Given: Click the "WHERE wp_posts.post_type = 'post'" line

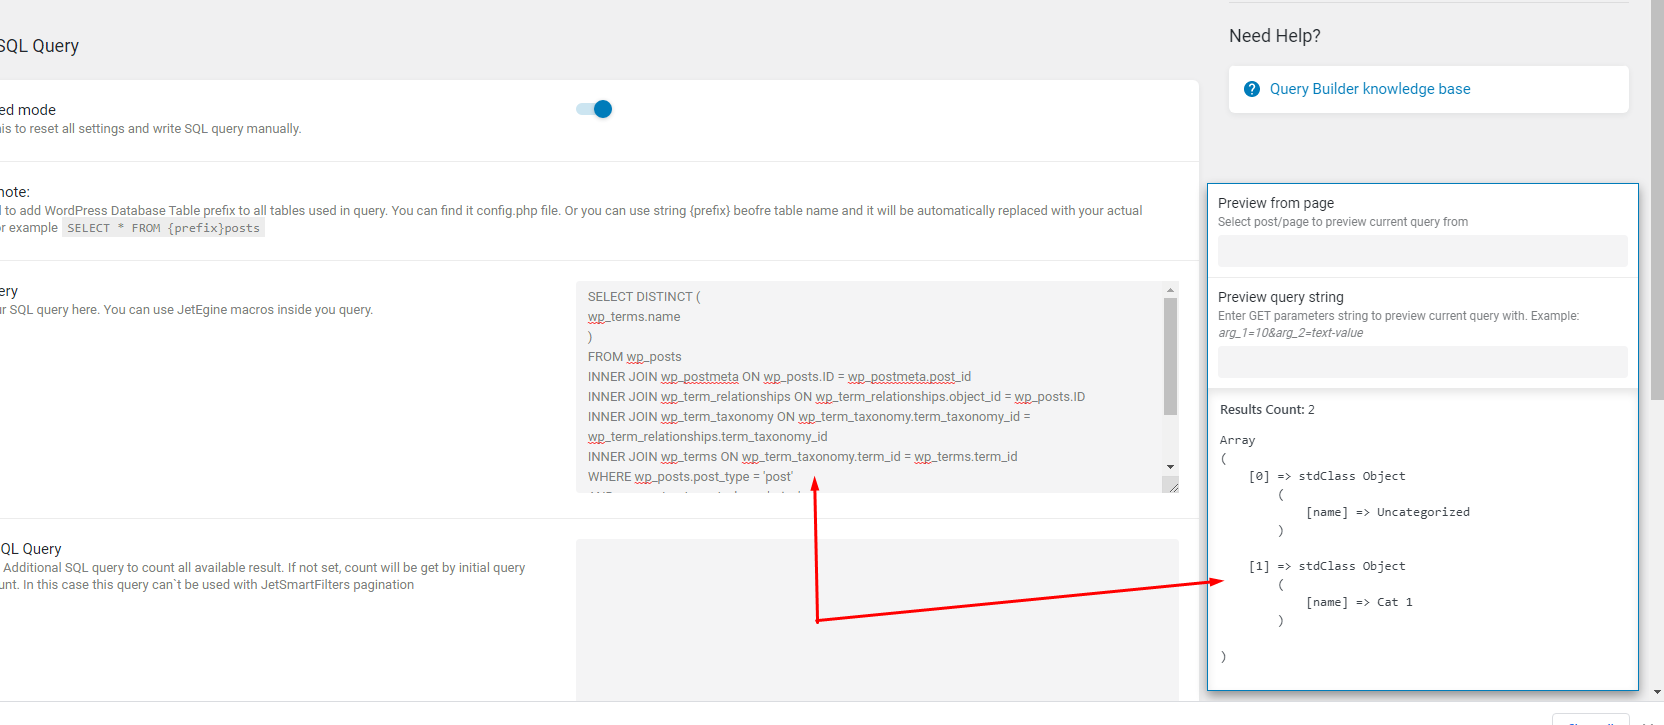Looking at the screenshot, I should [x=690, y=477].
